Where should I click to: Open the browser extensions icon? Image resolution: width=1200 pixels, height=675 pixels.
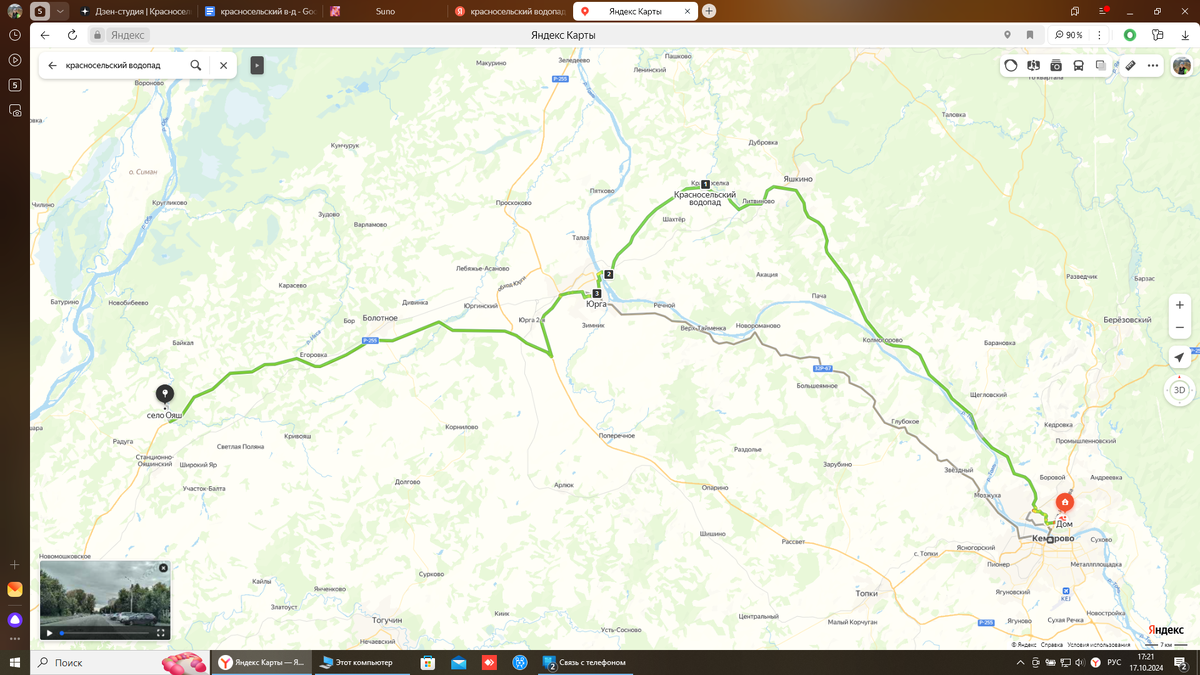(1158, 35)
